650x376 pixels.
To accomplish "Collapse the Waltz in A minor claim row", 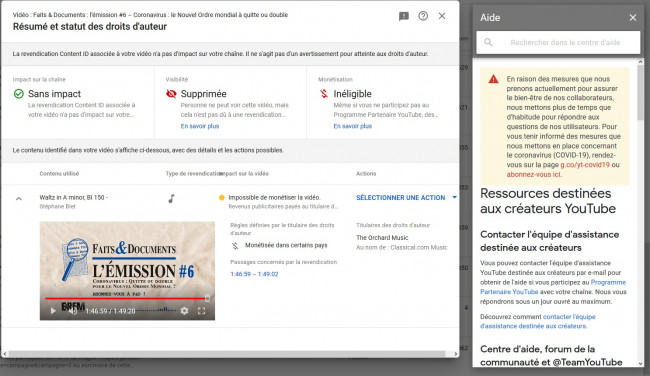I will tap(19, 199).
